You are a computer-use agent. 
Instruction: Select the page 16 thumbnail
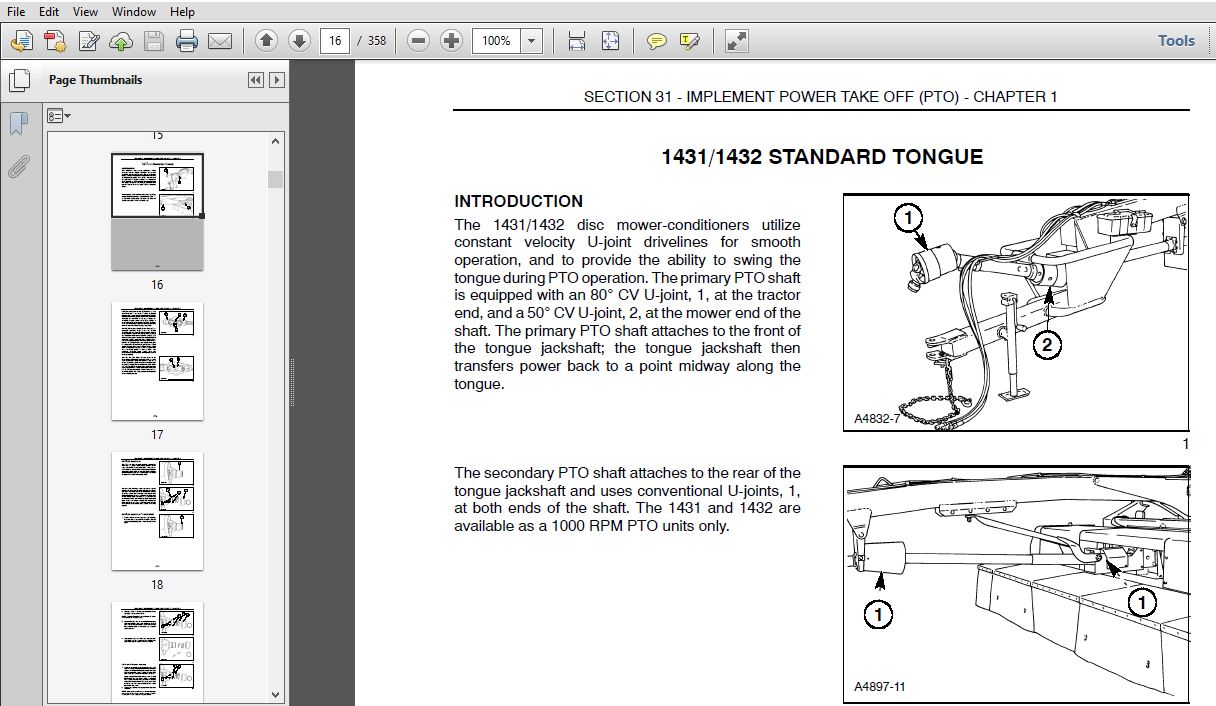click(157, 211)
